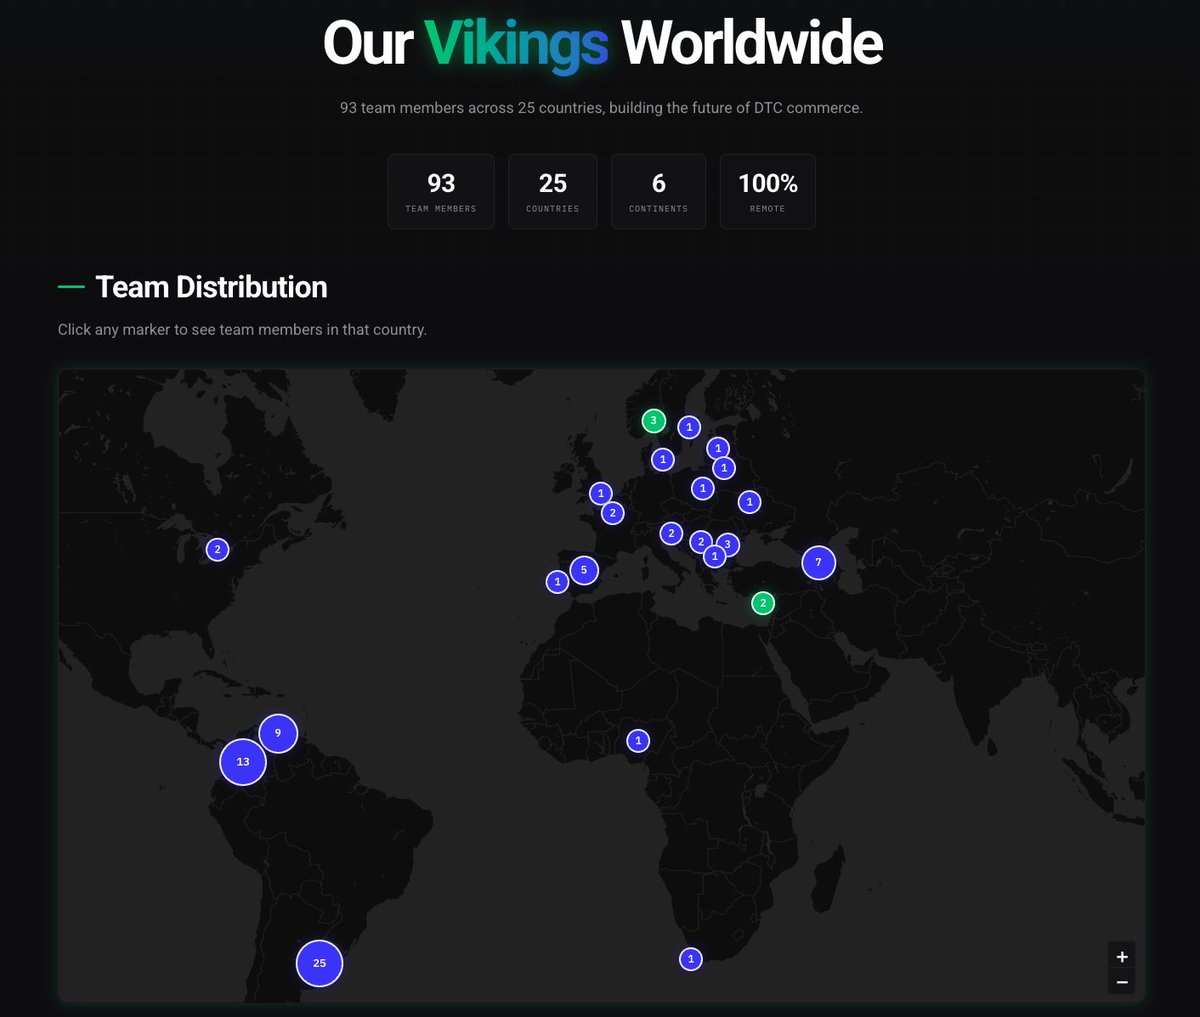The height and width of the screenshot is (1017, 1200).
Task: Click the Team Distribution heading
Action: point(211,287)
